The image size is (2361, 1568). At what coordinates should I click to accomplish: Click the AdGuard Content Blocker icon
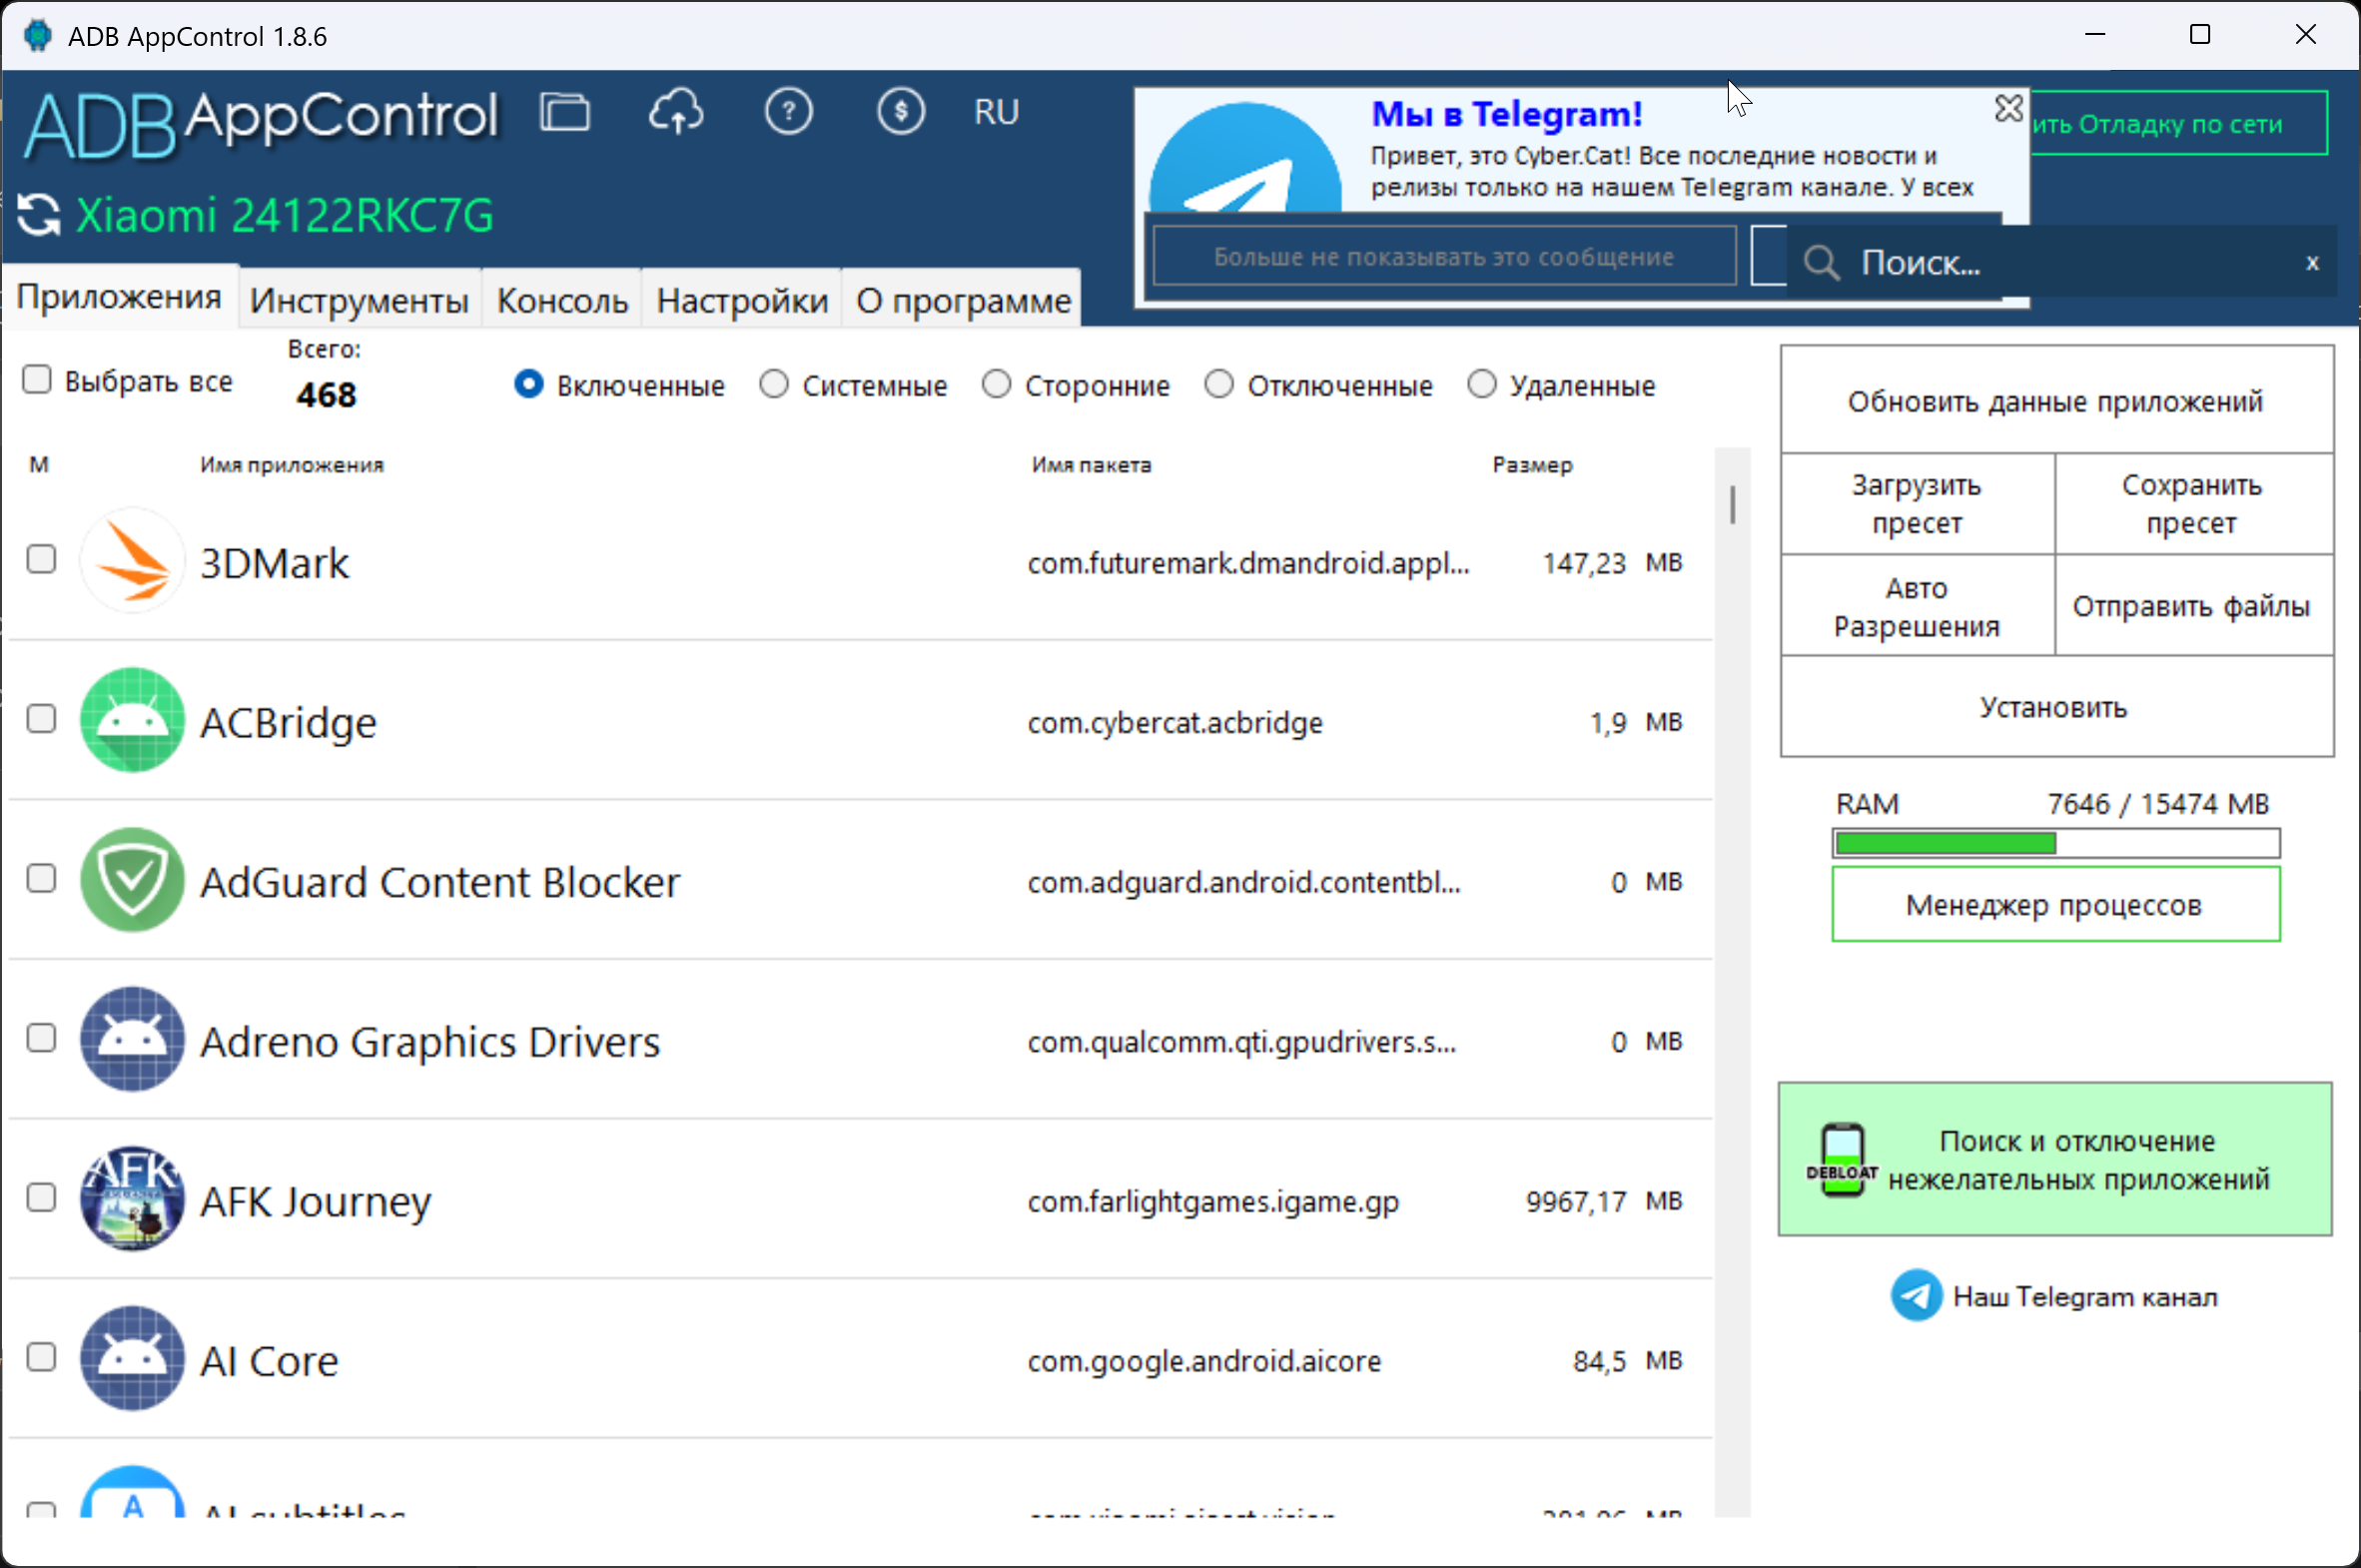(x=132, y=880)
